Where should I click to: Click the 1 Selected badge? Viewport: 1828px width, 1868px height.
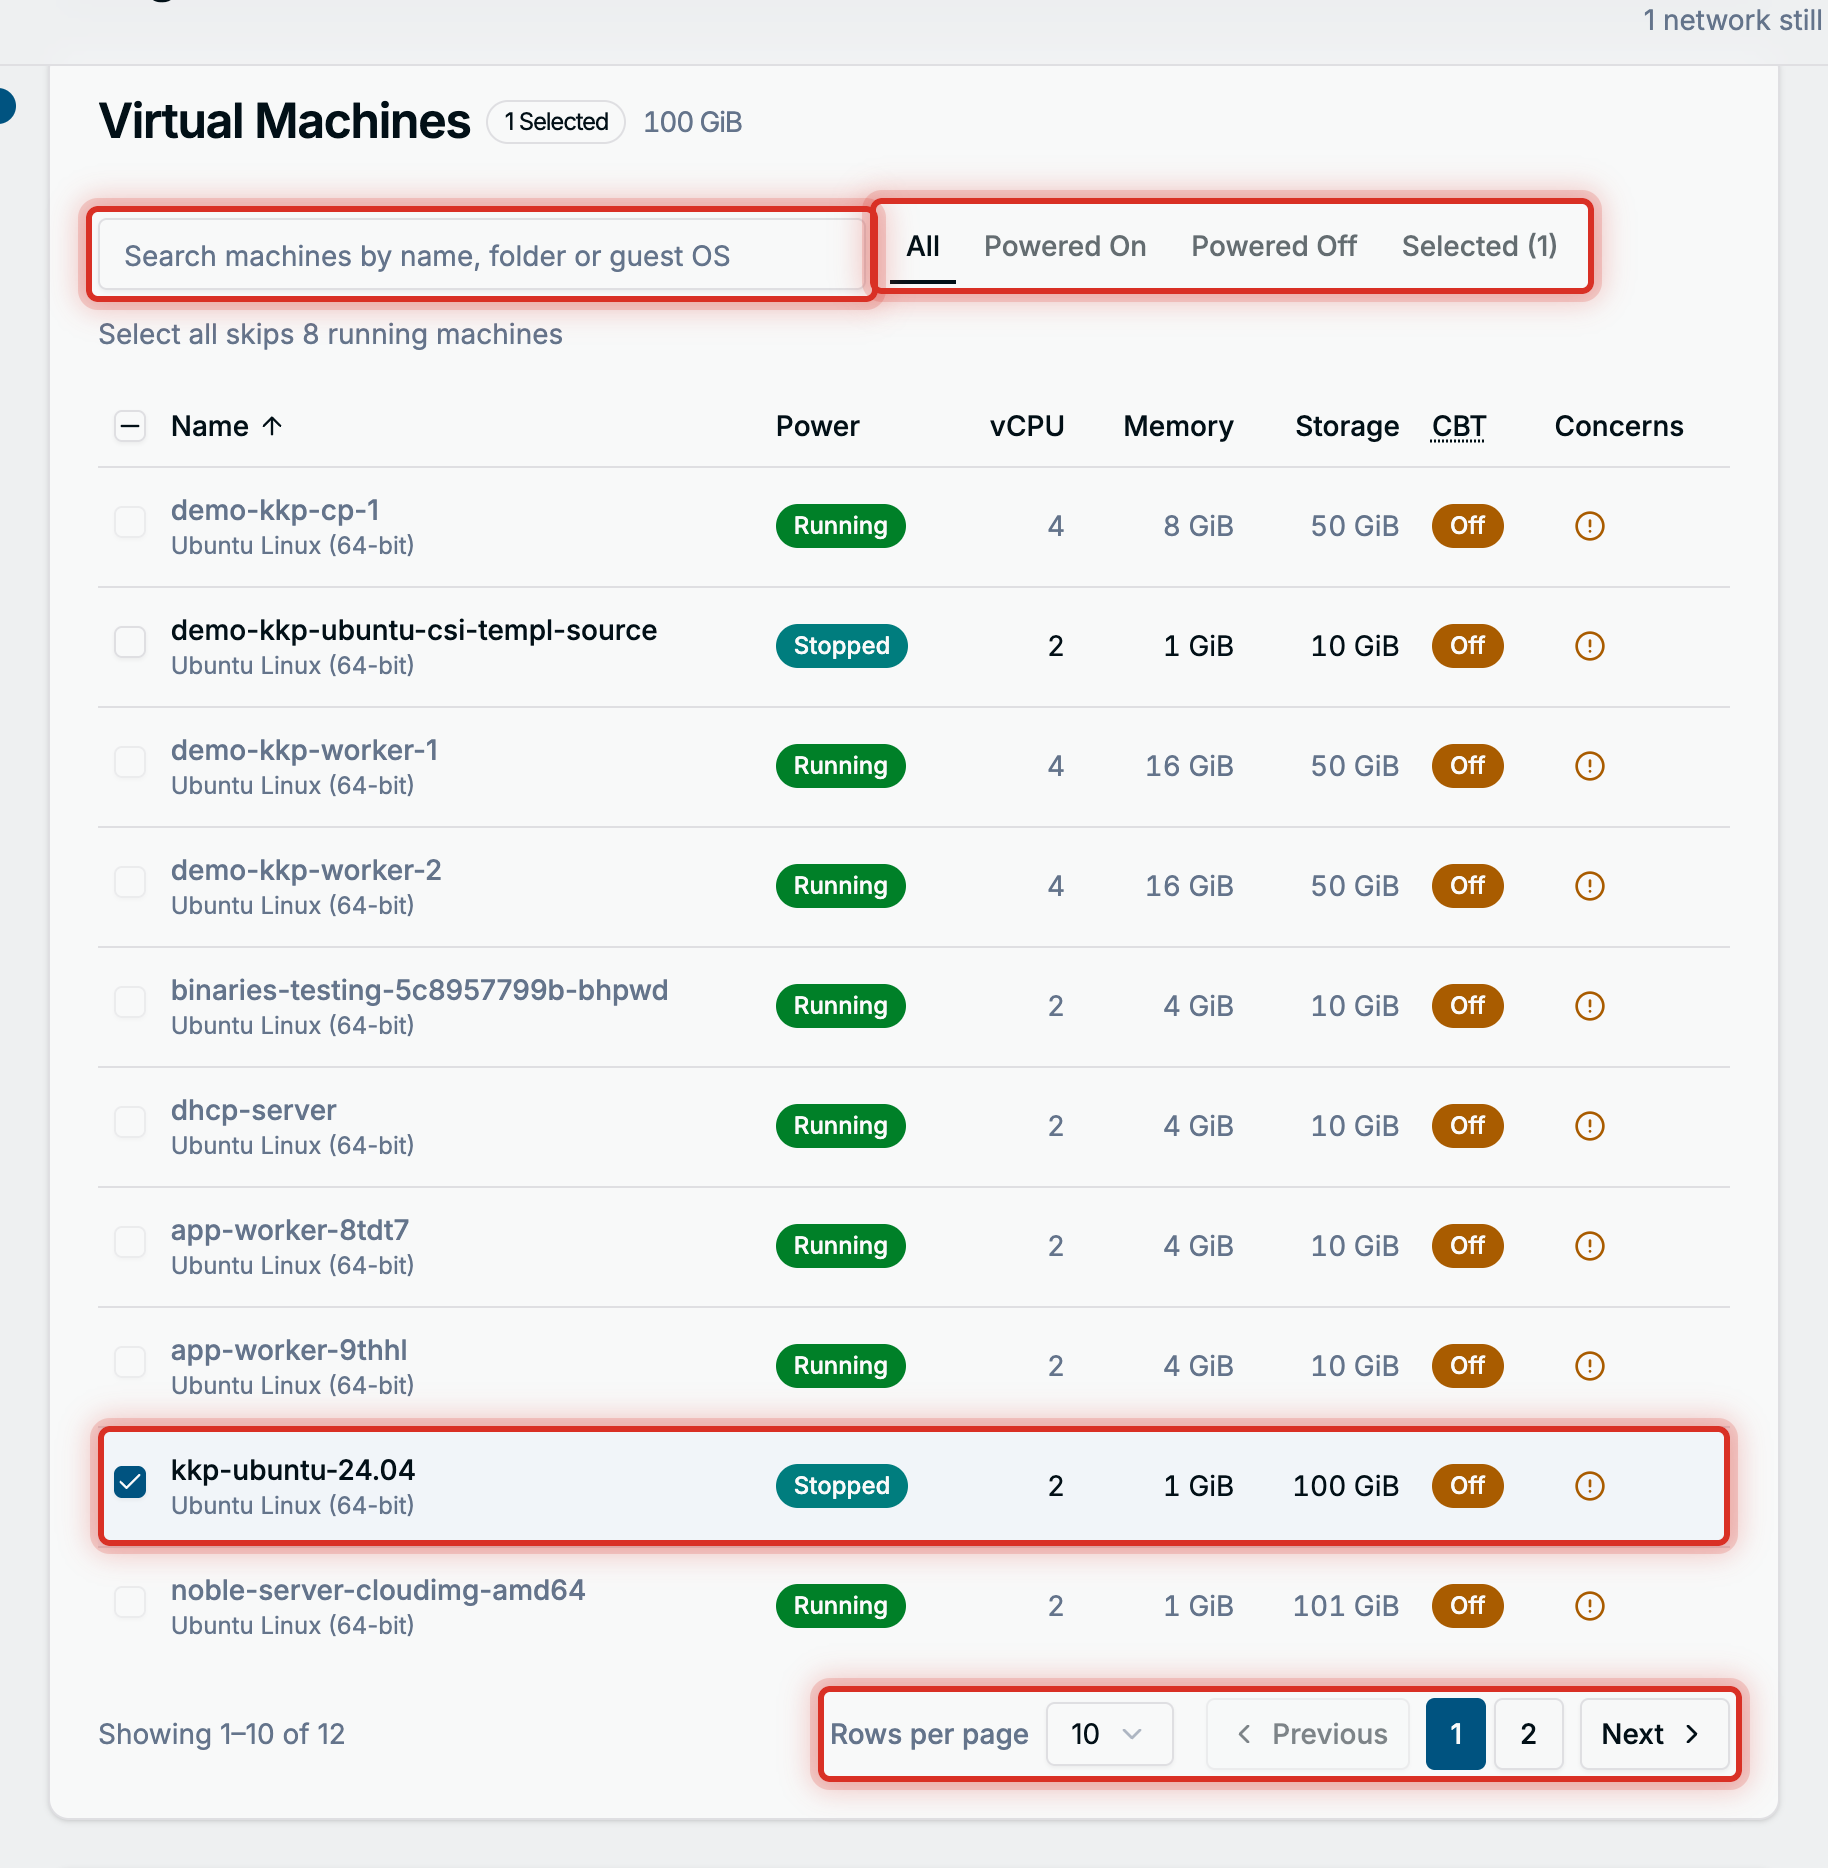tap(556, 122)
